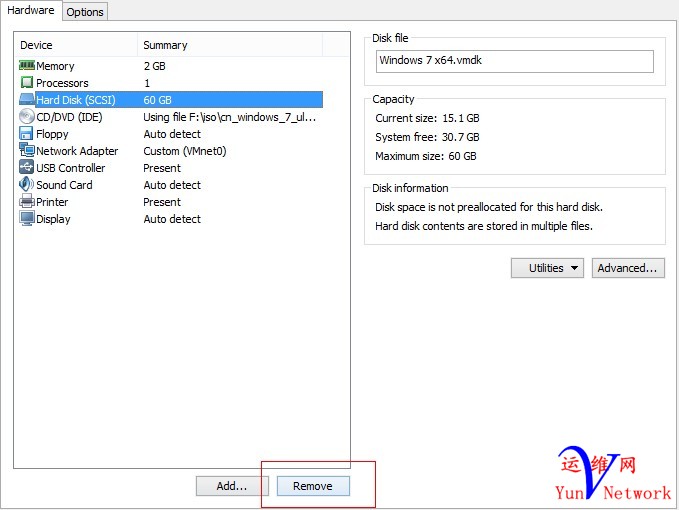This screenshot has height=510, width=679.
Task: Click Auto detect summary for Sound Card
Action: [172, 185]
